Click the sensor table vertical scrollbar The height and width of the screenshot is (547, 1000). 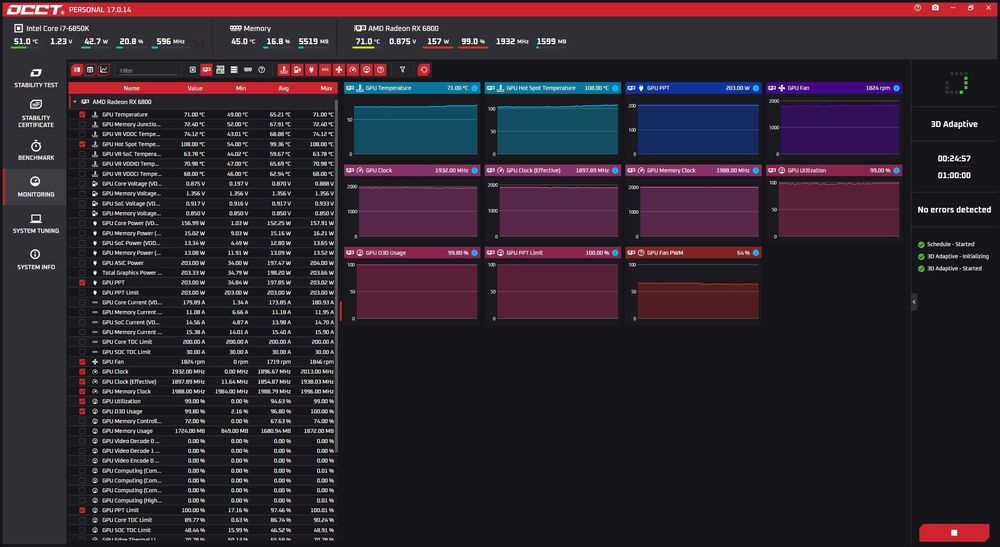[336, 274]
